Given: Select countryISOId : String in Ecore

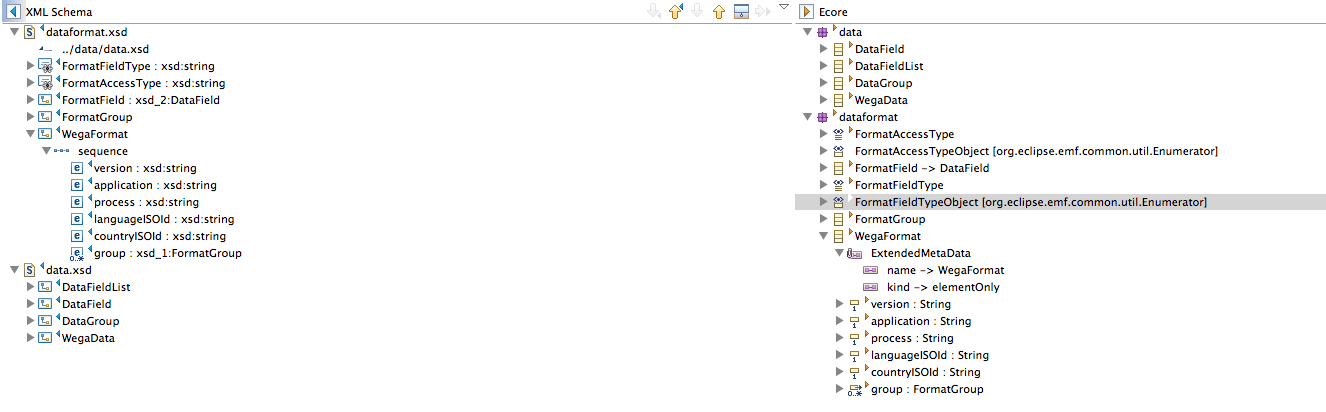Looking at the screenshot, I should click(x=927, y=372).
